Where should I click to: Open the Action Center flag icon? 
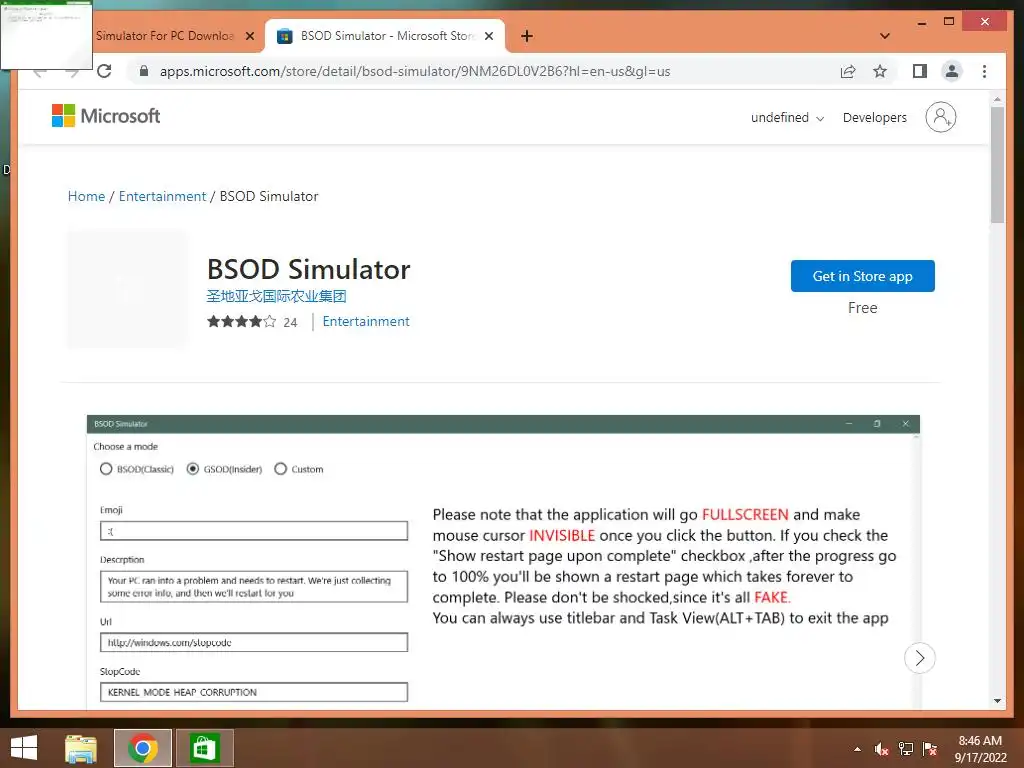930,749
